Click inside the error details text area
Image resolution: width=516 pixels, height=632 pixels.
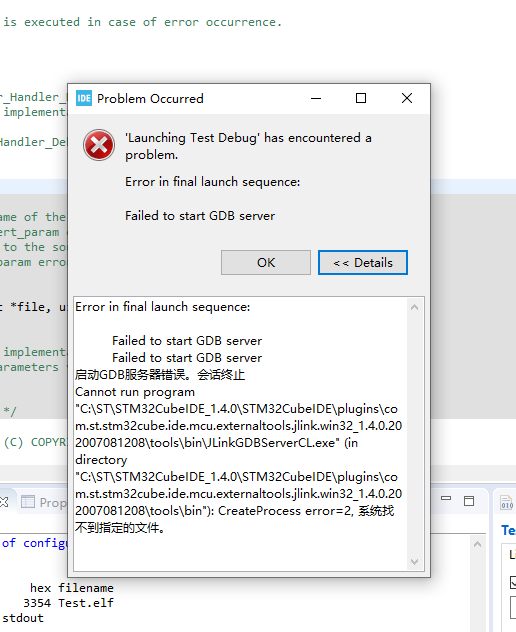click(241, 434)
